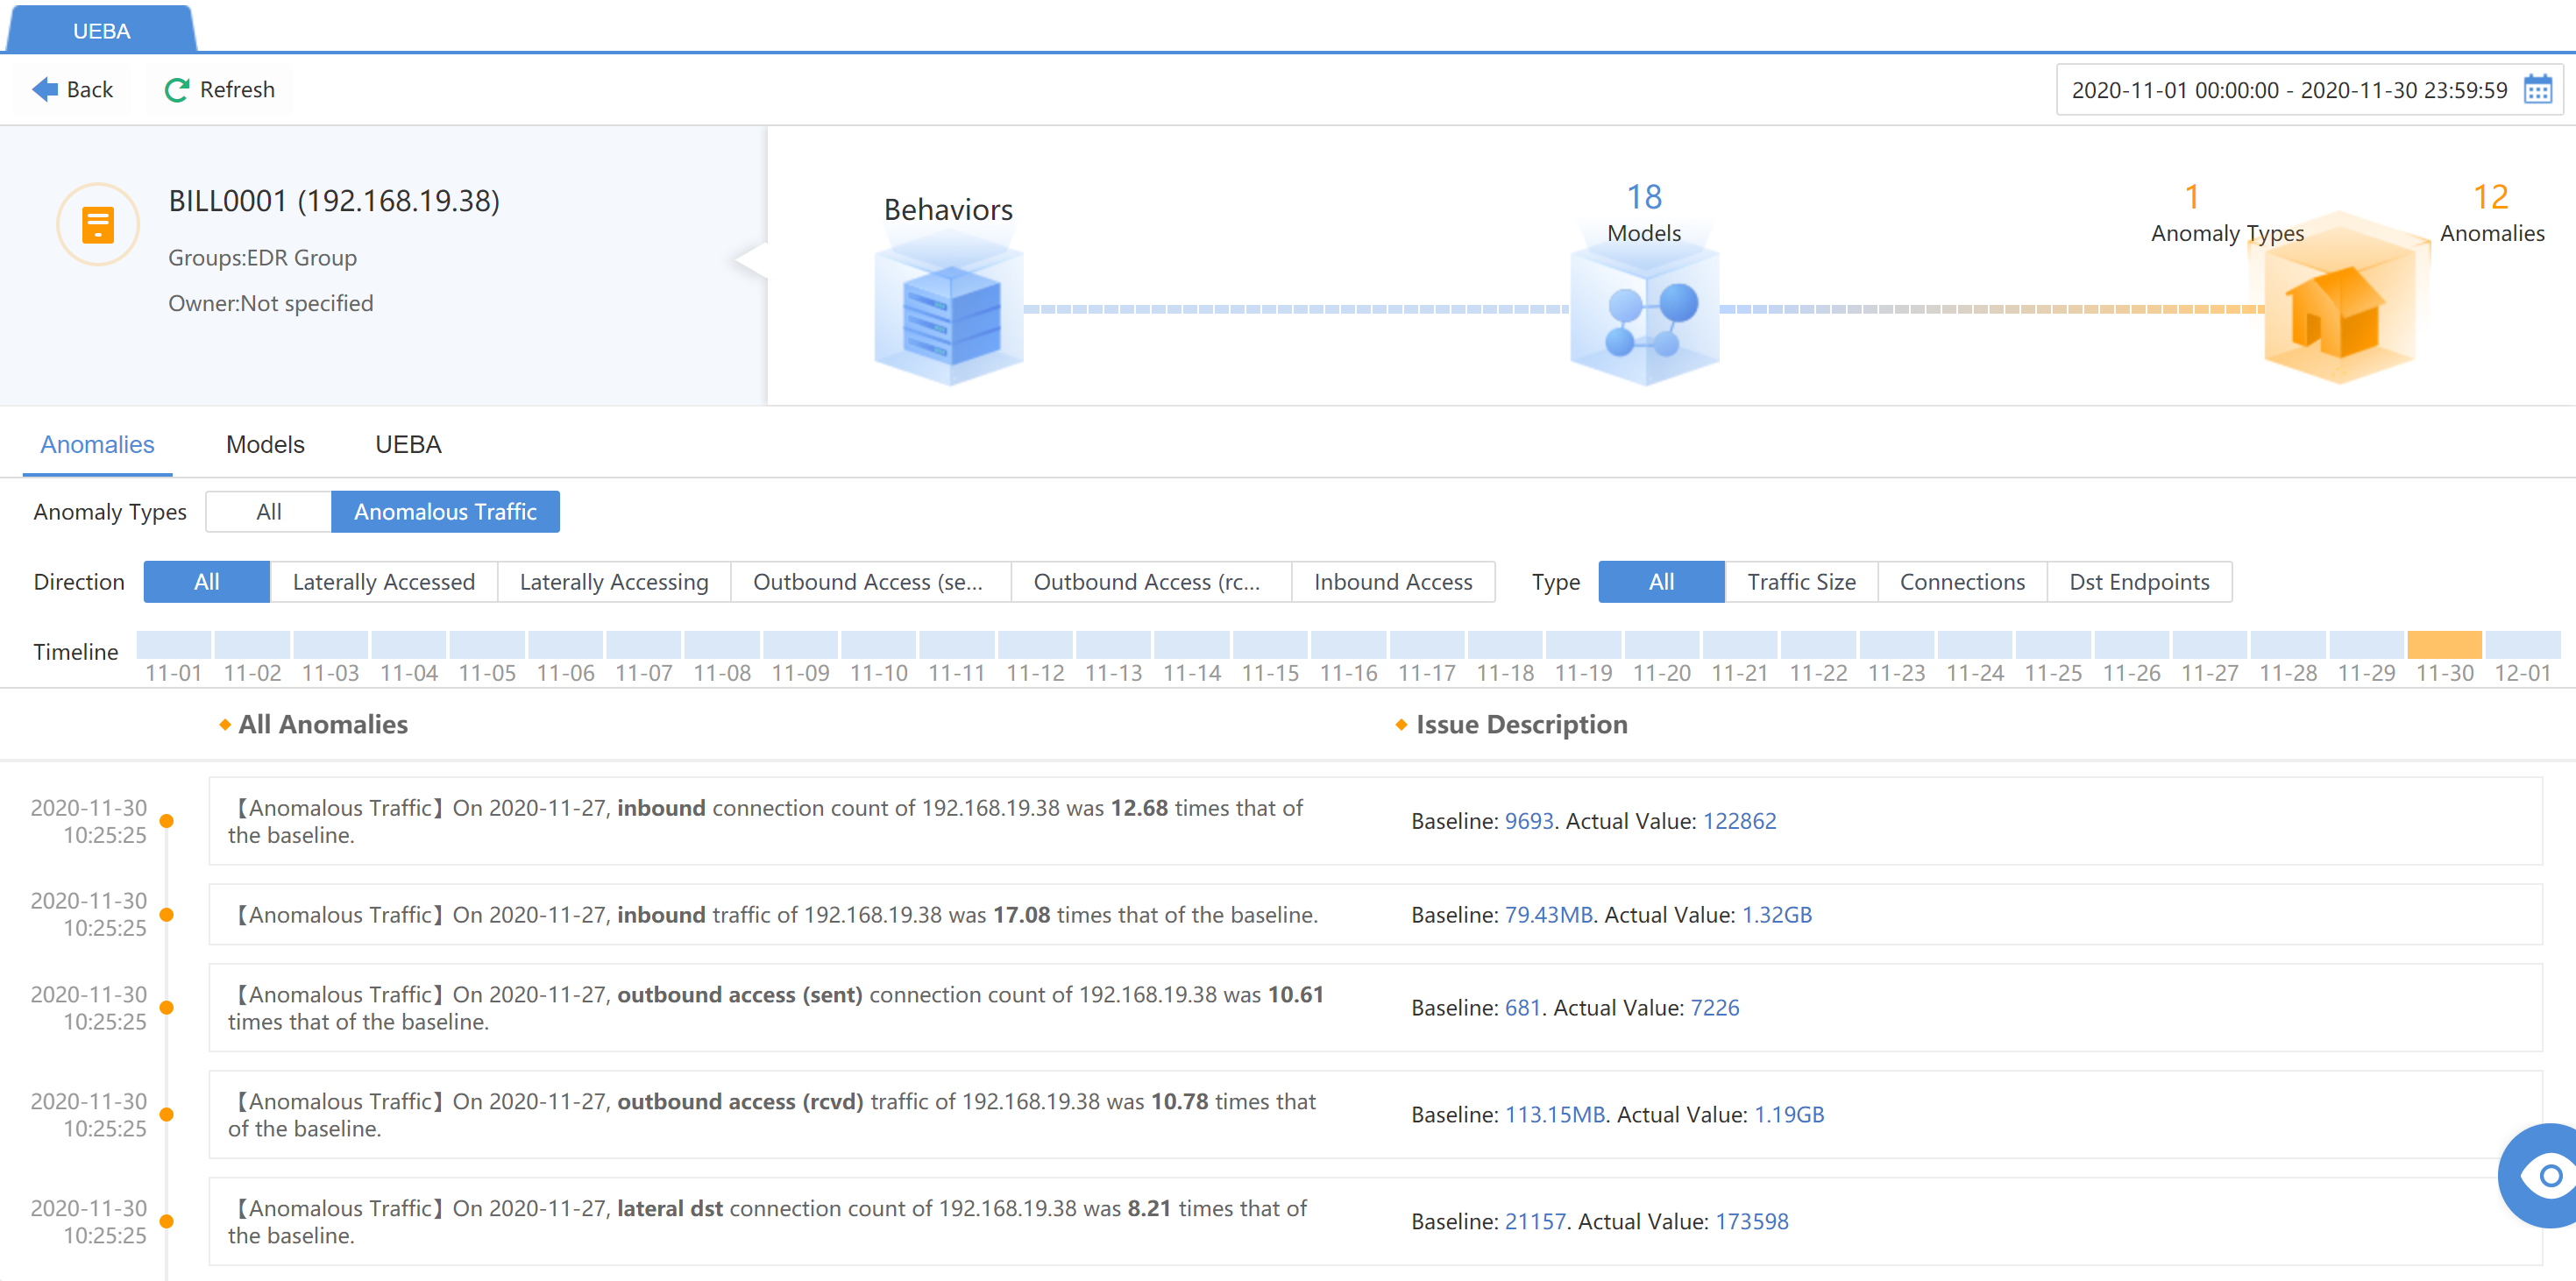Click the 11-15 timeline segment
Viewport: 2576px width, 1281px height.
click(1269, 644)
